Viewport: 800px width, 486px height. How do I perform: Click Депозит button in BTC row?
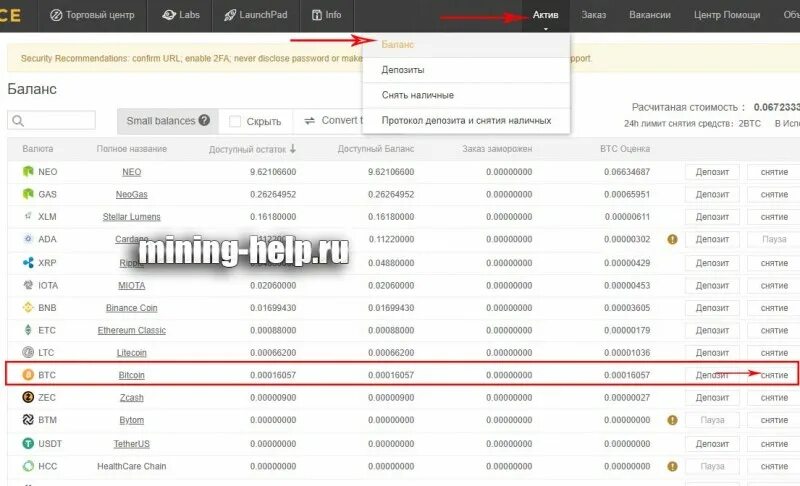[x=712, y=375]
